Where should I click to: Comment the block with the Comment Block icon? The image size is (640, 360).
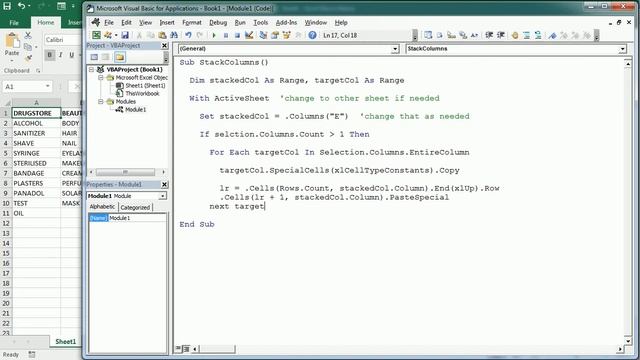pos(527,35)
